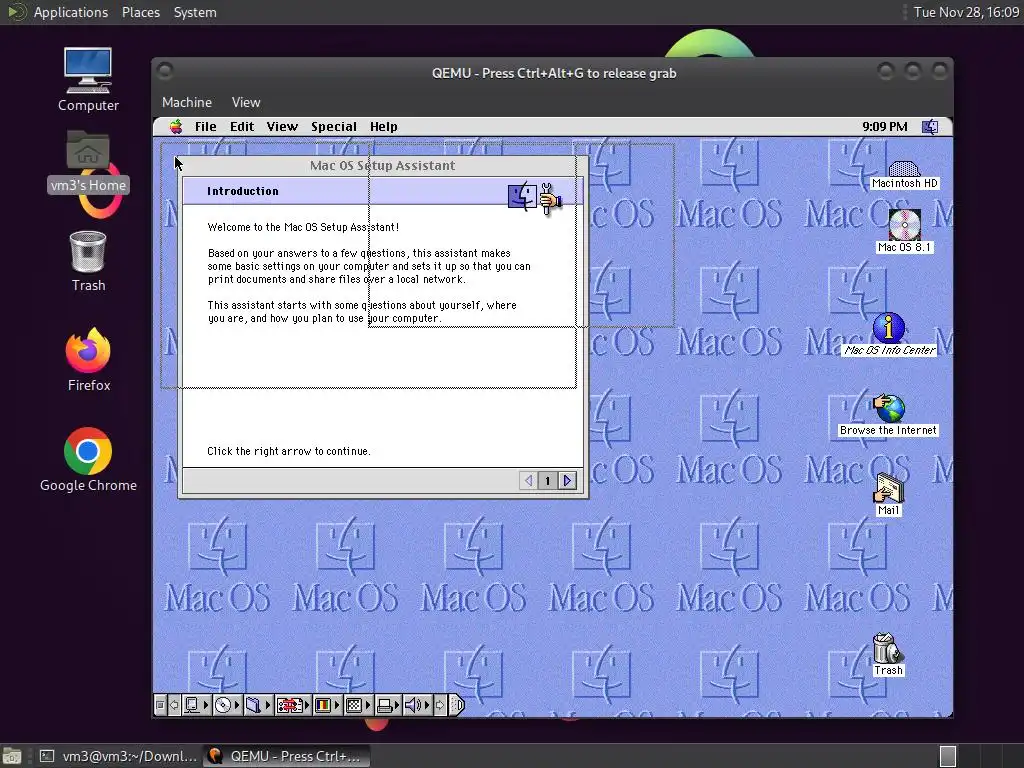The height and width of the screenshot is (768, 1024).
Task: Open the QEMU View menu
Action: [246, 103]
